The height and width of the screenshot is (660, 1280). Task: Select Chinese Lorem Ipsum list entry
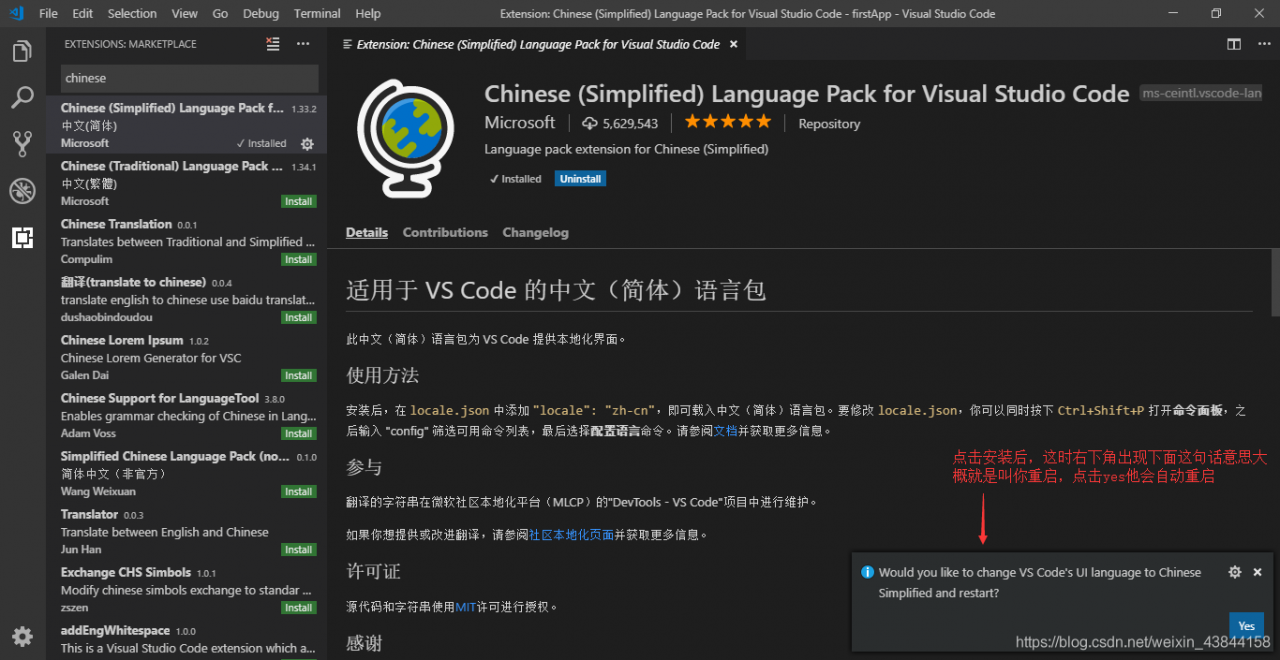(x=187, y=357)
